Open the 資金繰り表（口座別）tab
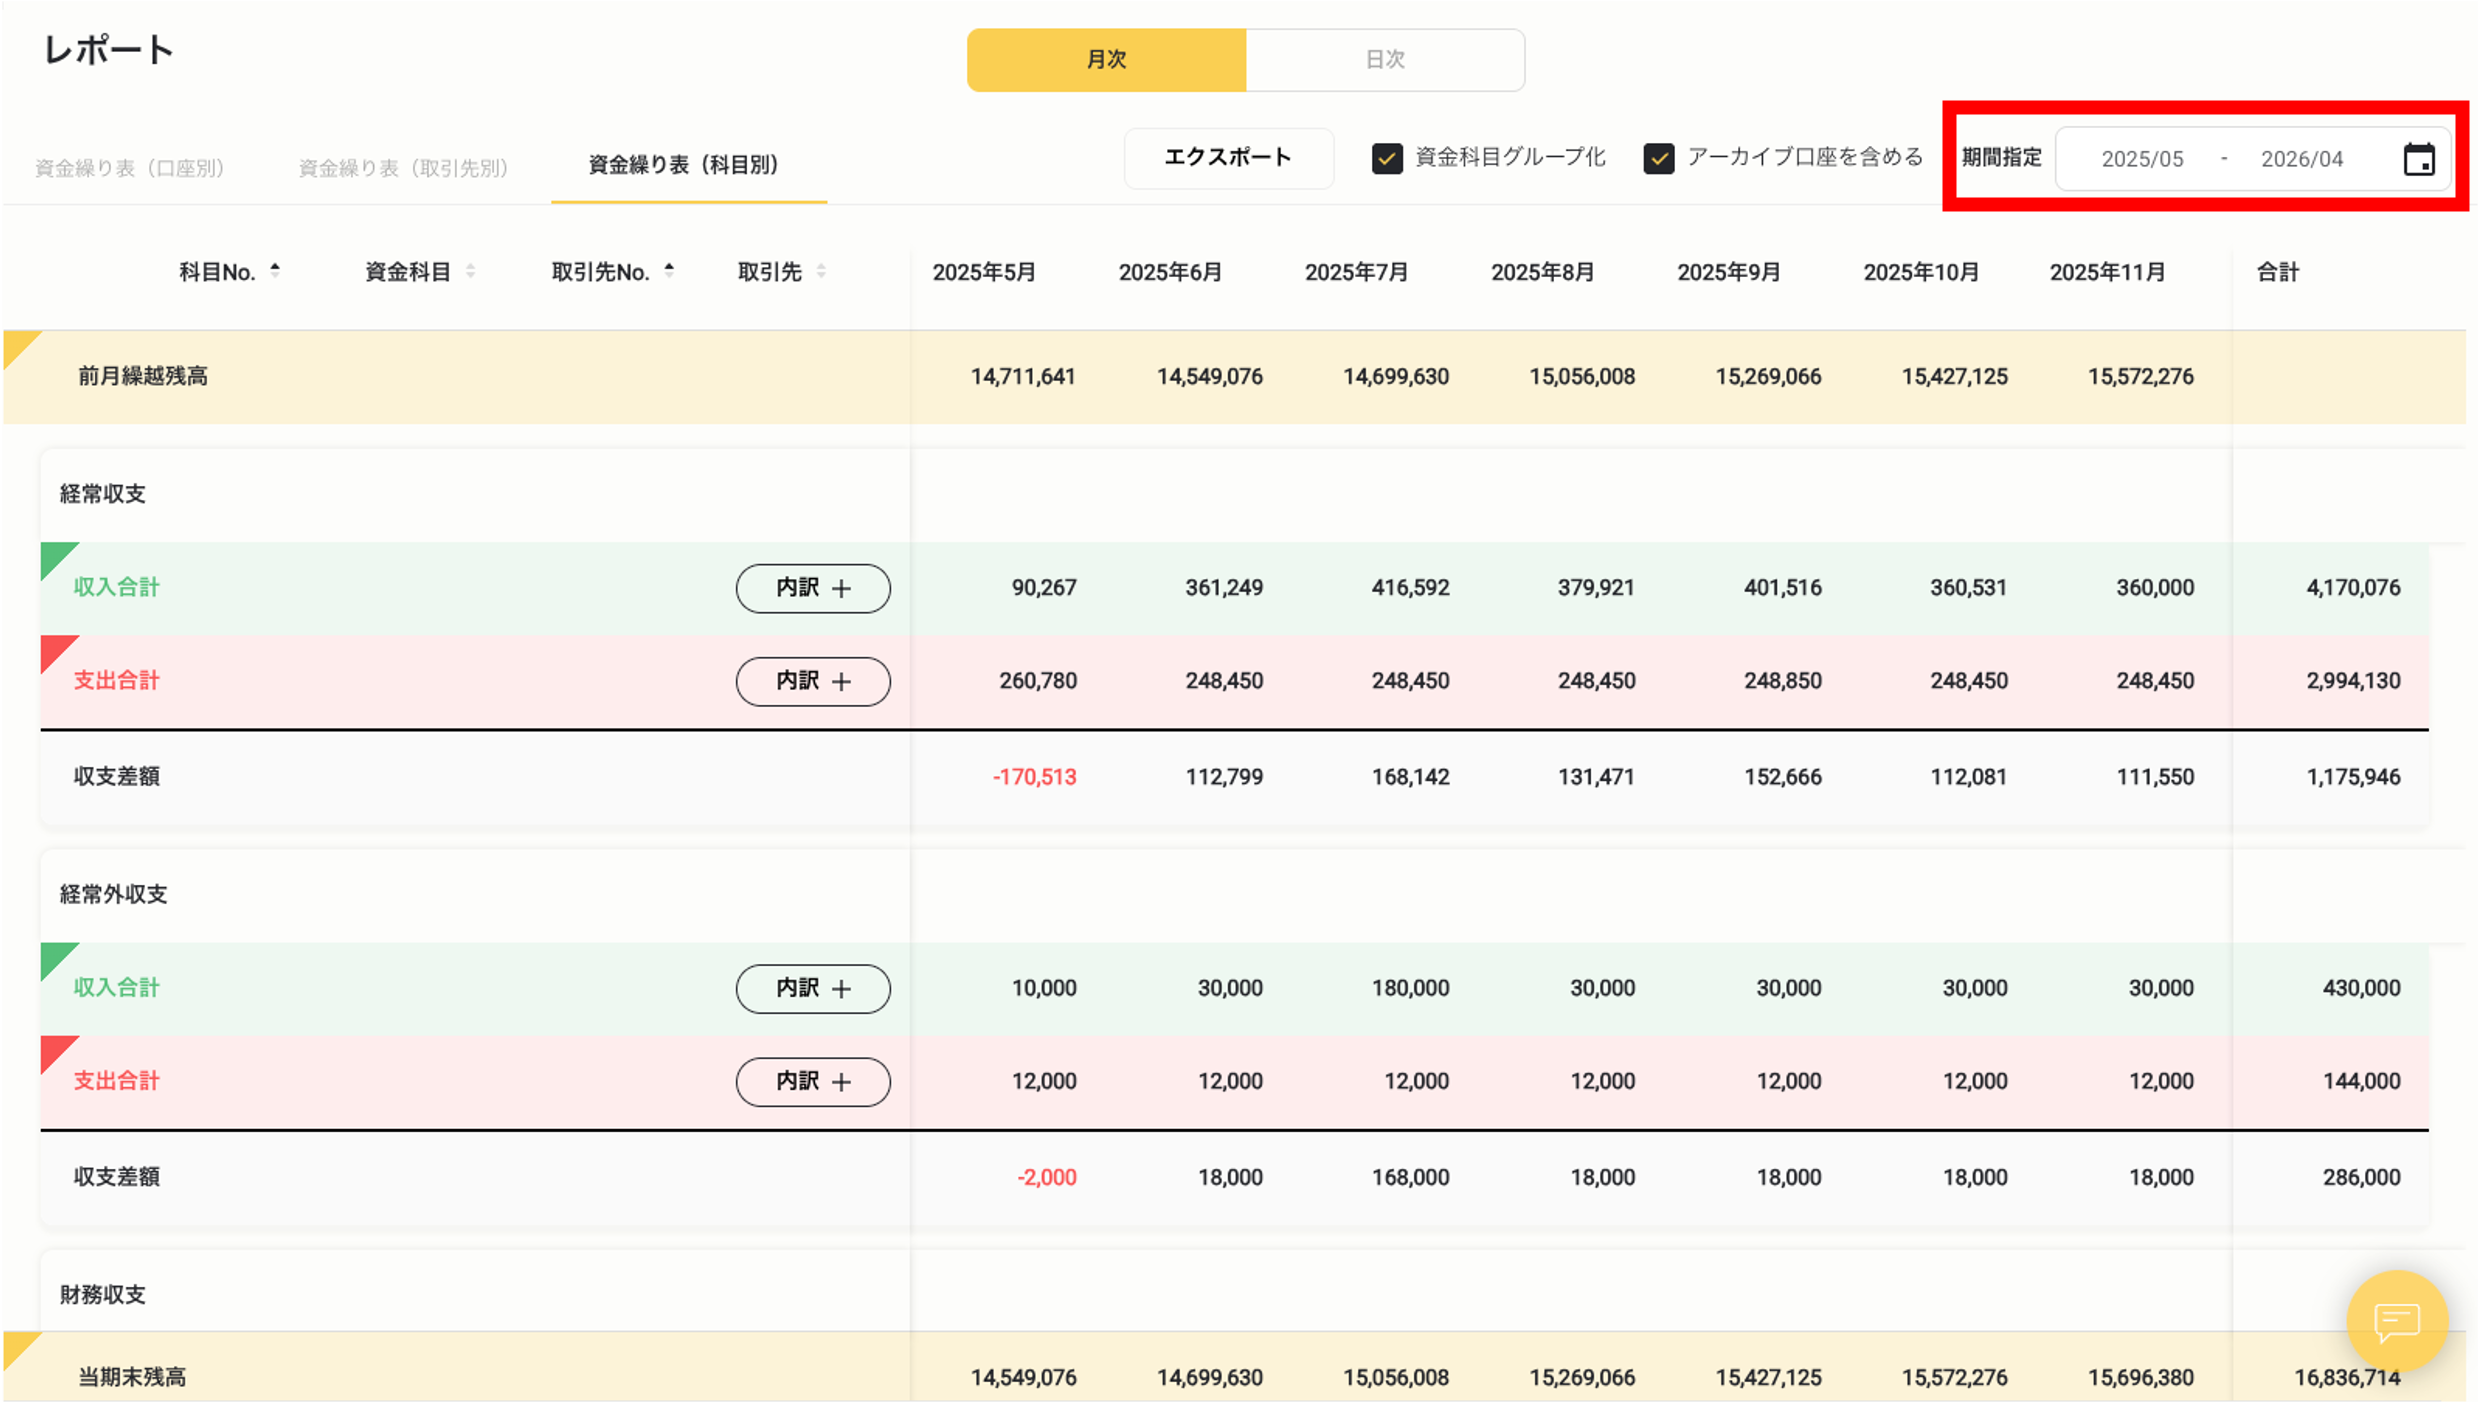 click(x=130, y=167)
